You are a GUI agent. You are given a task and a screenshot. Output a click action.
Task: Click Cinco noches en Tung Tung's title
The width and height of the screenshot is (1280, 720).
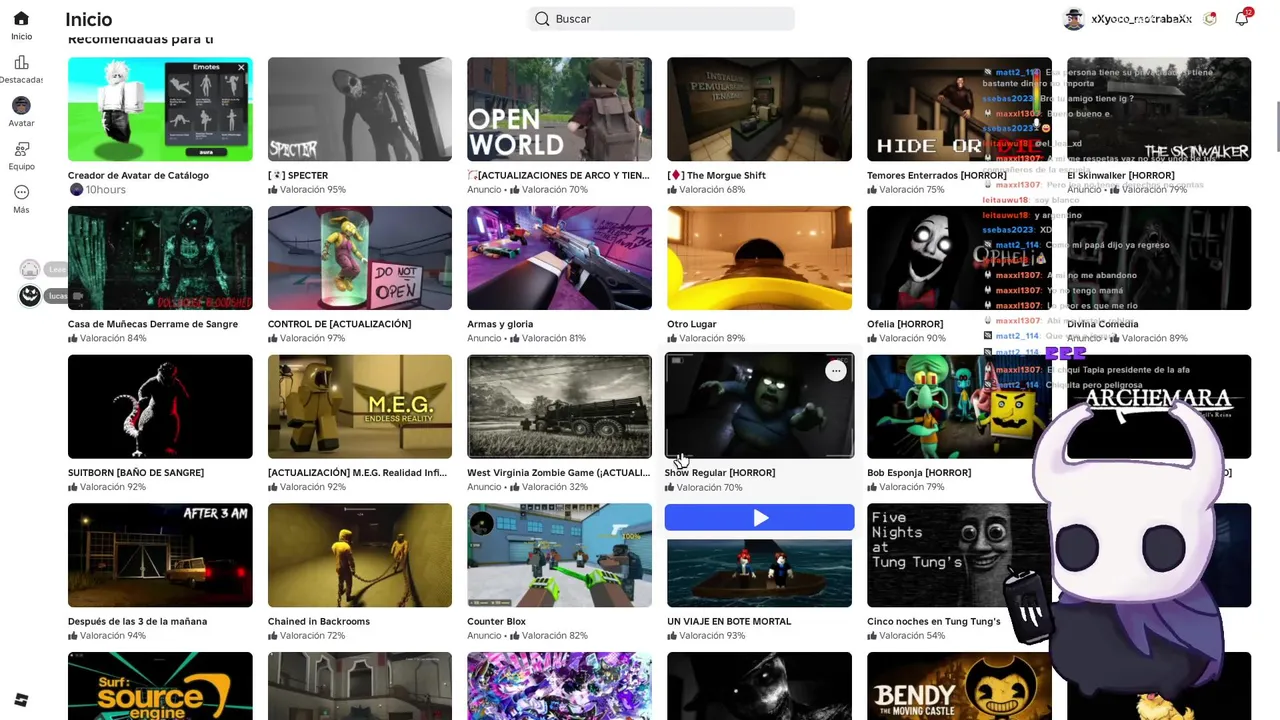[x=934, y=621]
